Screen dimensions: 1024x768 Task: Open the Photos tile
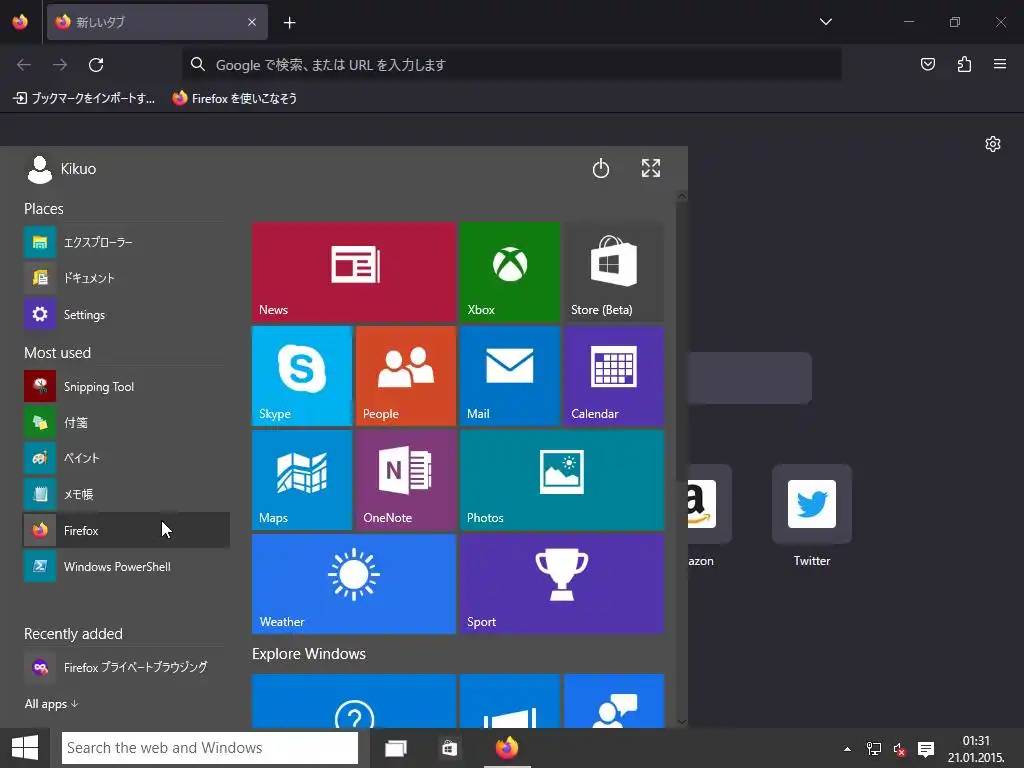coord(562,480)
